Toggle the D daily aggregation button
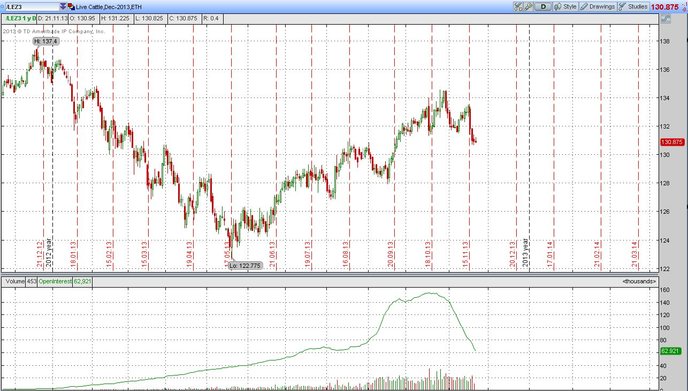Viewport: 688px width, 391px height. point(543,7)
